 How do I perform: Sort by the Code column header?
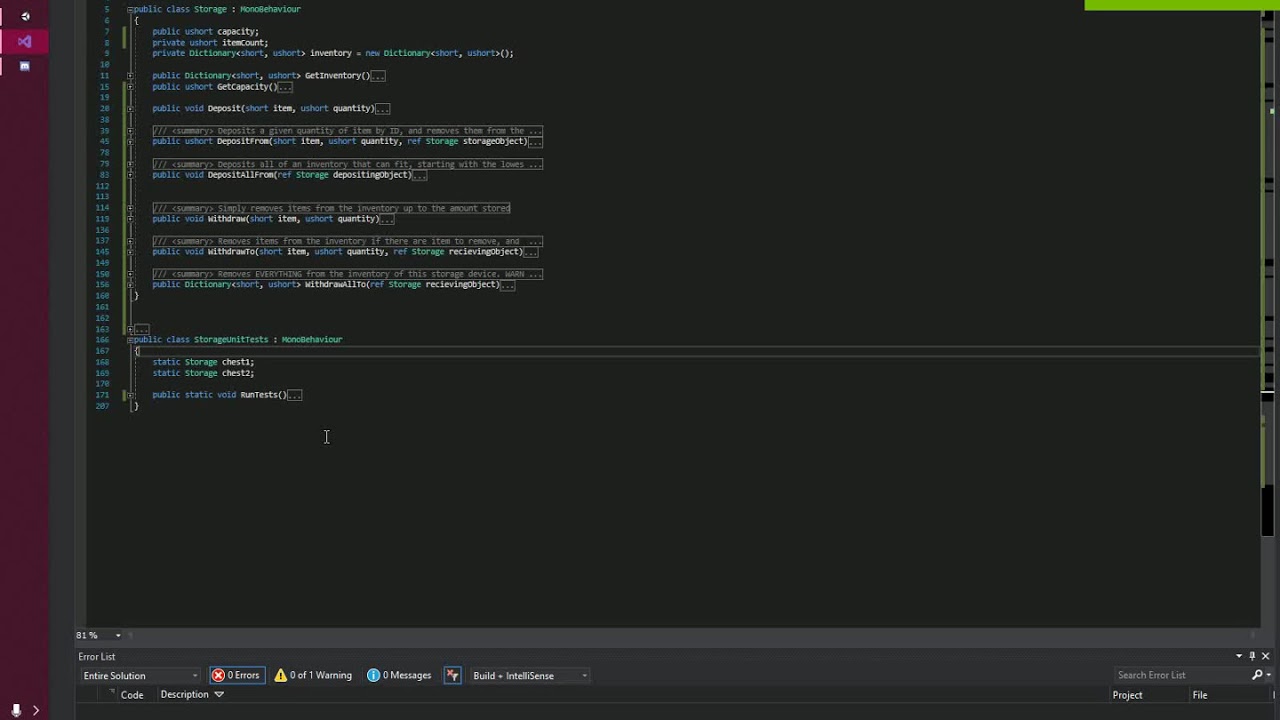(x=132, y=695)
